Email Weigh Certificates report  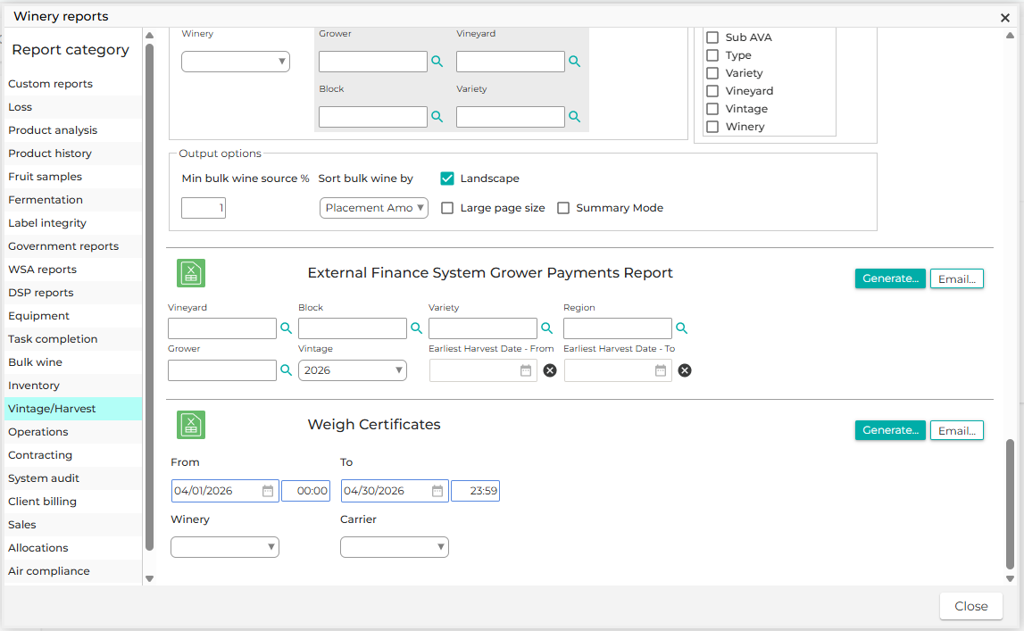point(957,430)
